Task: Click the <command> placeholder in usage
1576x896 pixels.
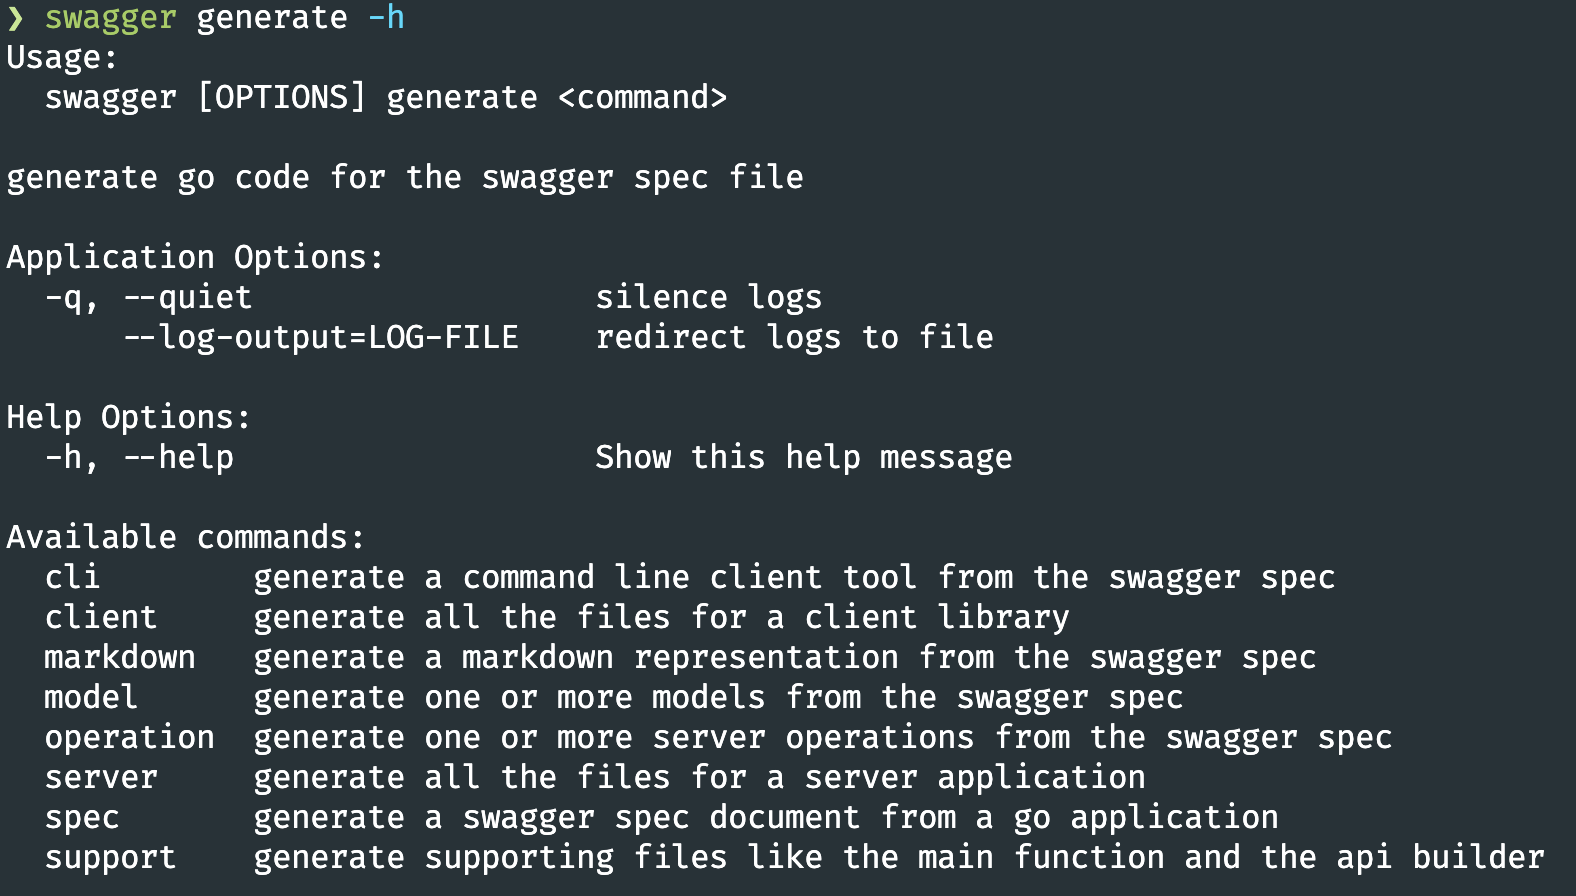Action: (x=642, y=97)
